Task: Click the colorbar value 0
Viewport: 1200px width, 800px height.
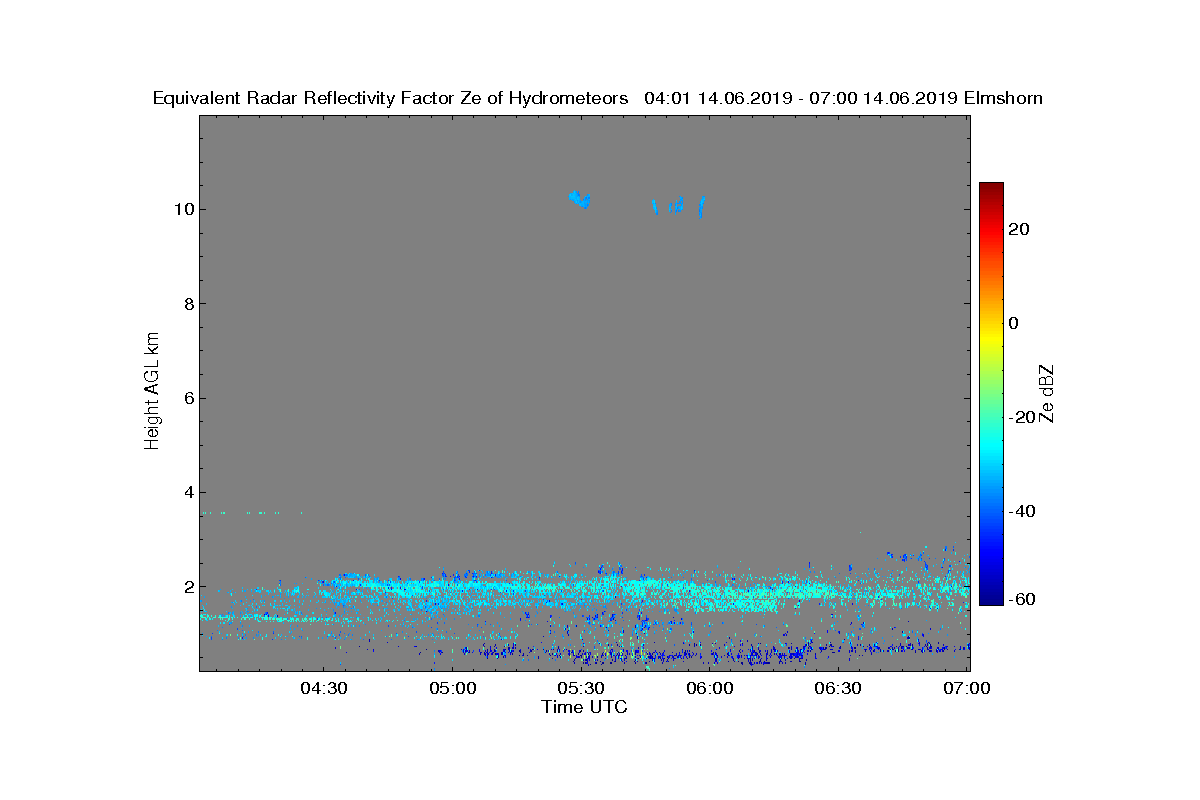Action: click(1014, 323)
